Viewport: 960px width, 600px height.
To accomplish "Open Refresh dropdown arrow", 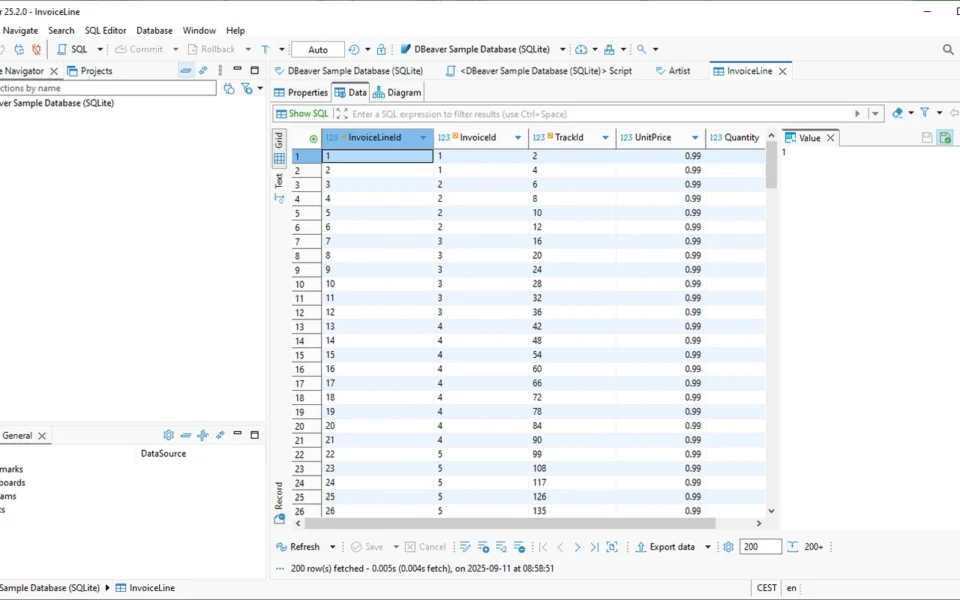I will pos(332,547).
